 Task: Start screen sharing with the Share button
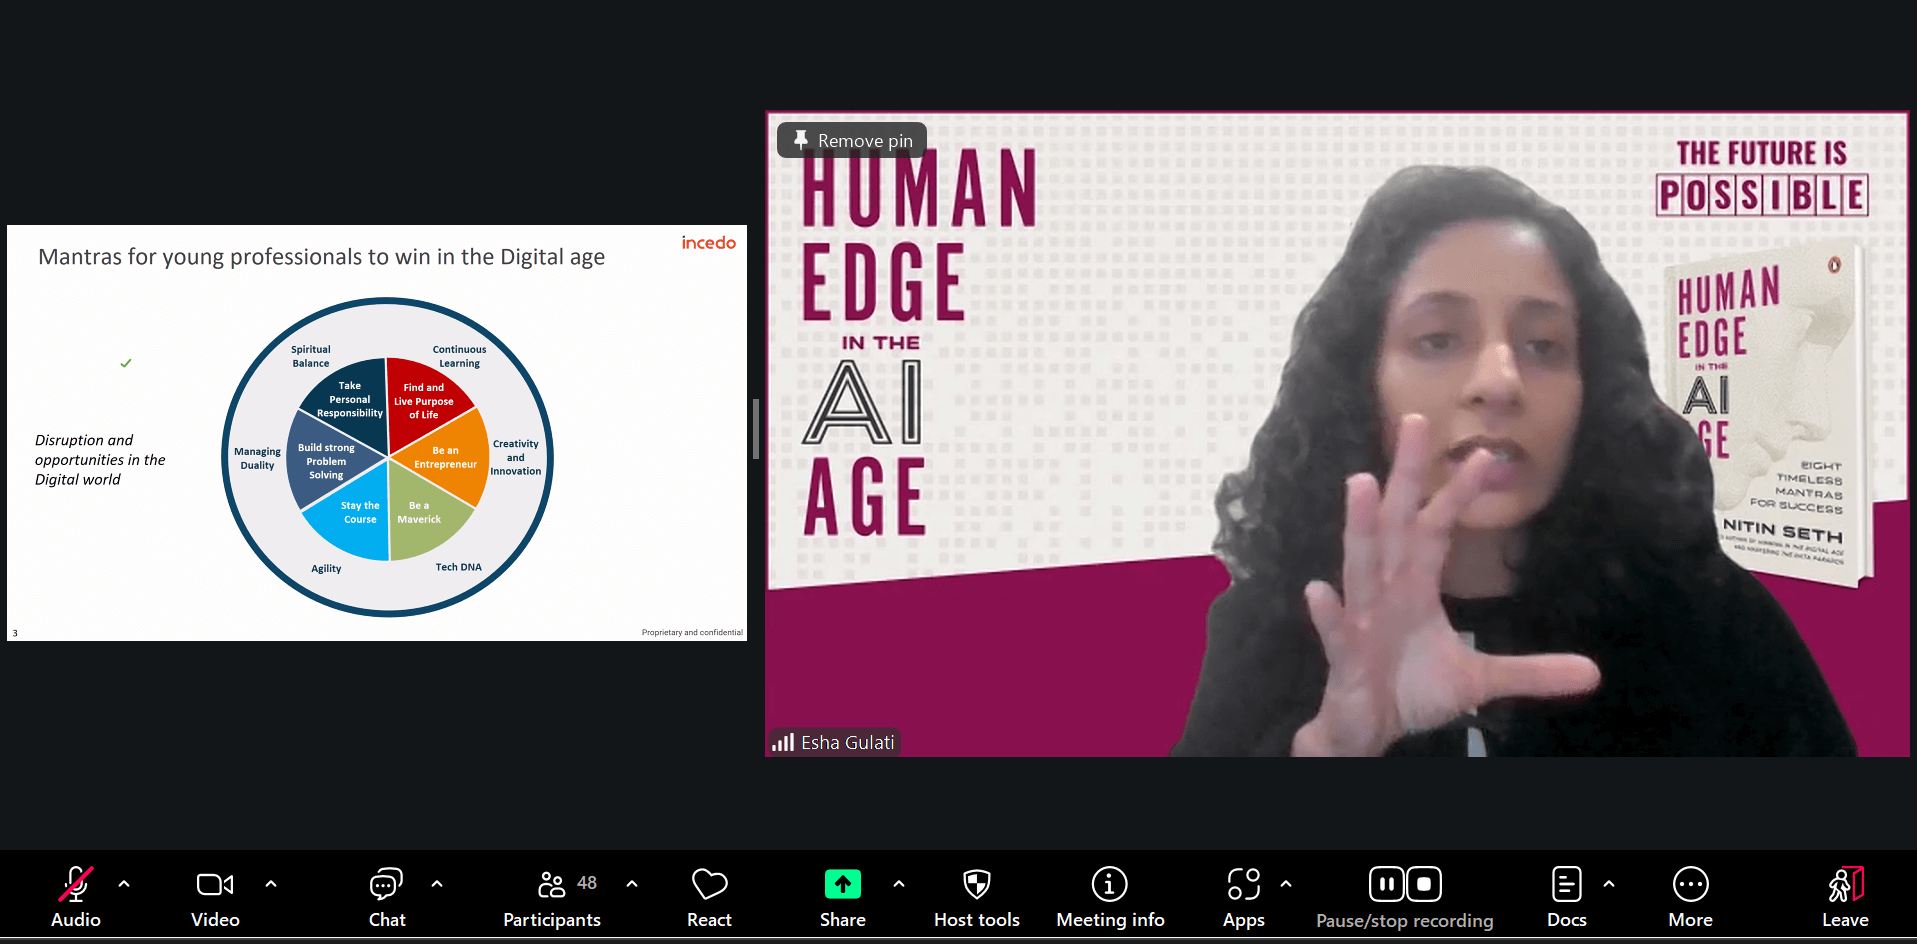[x=842, y=886]
